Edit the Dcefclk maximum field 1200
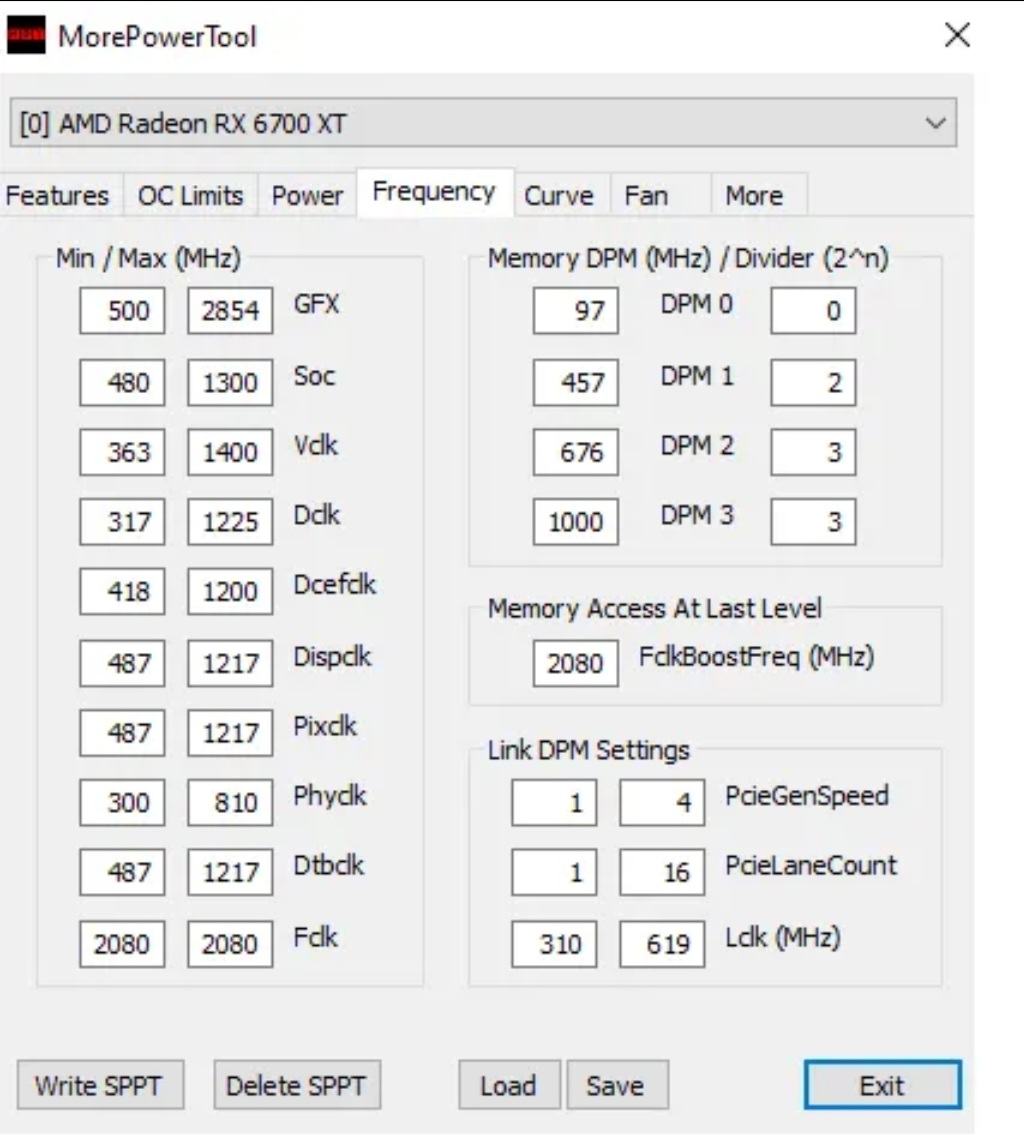Image resolution: width=1024 pixels, height=1143 pixels. [x=230, y=591]
